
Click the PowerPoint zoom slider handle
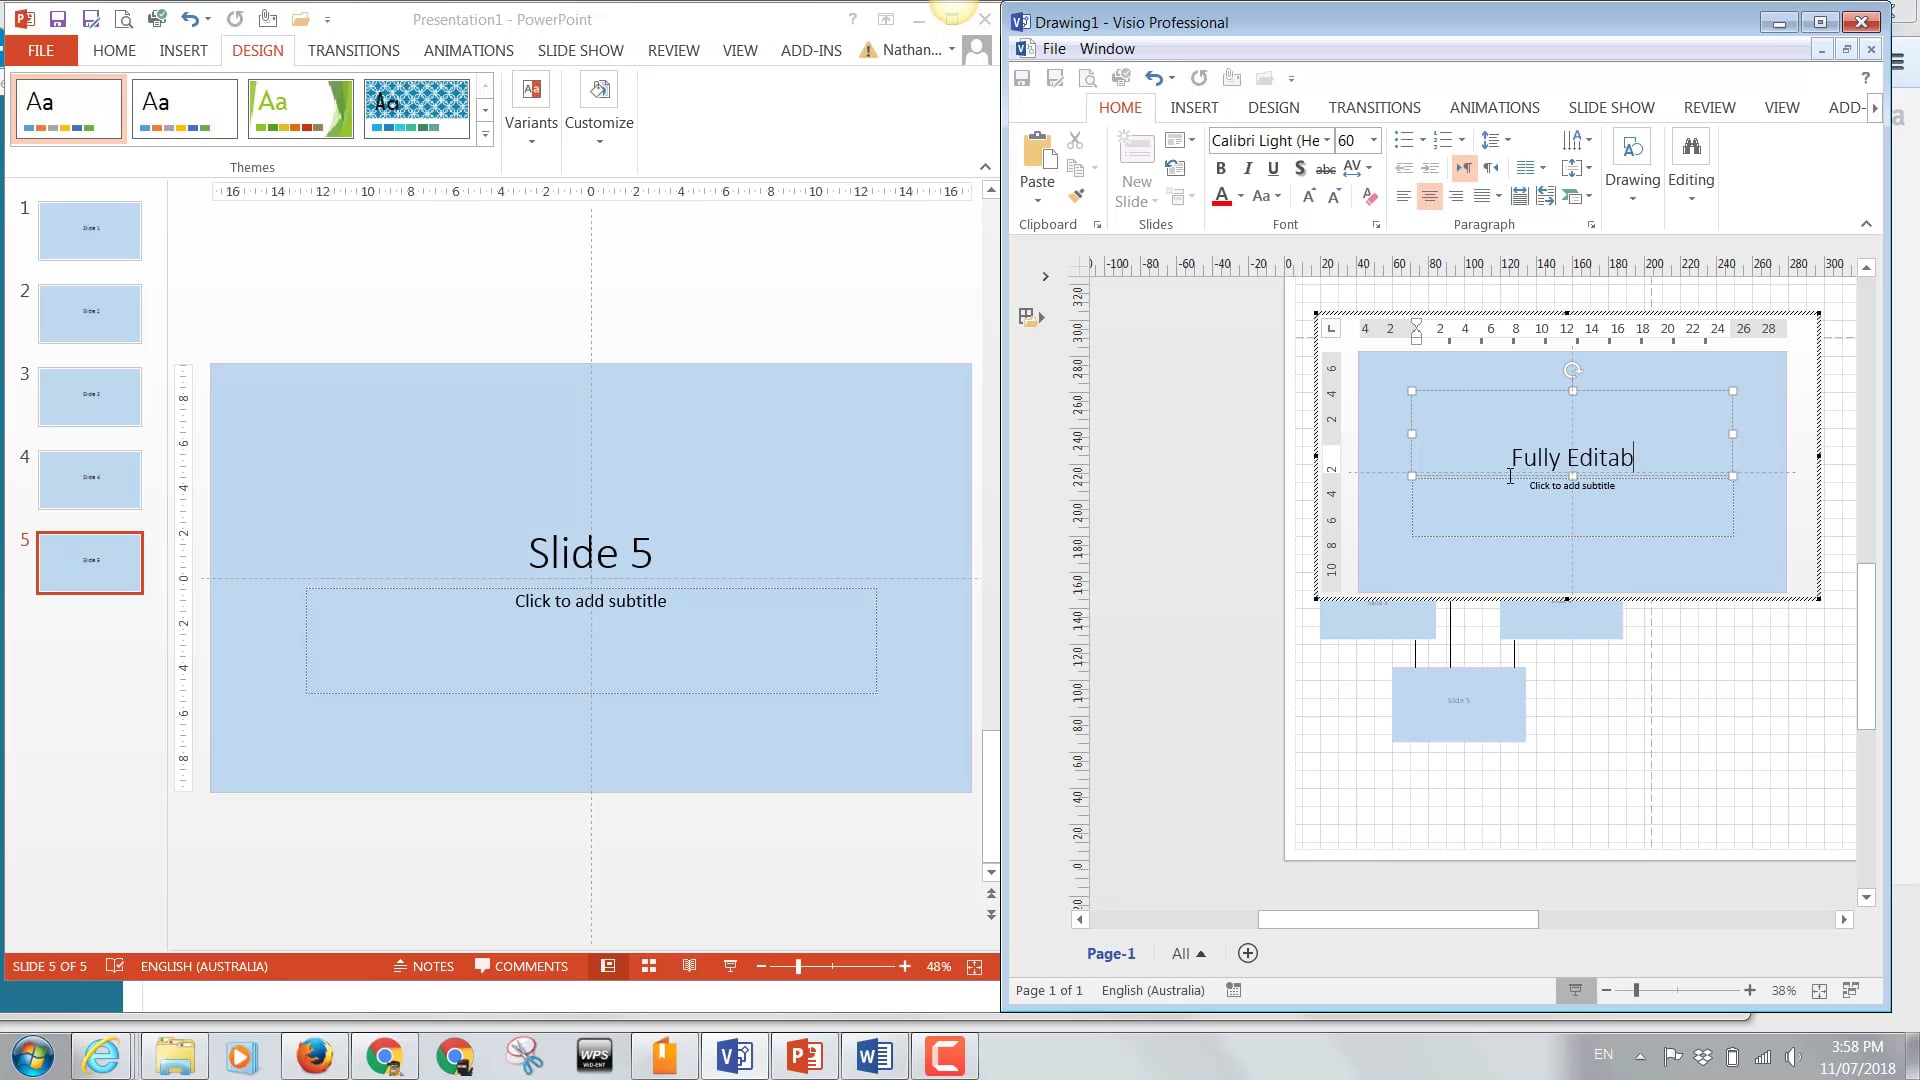click(798, 966)
